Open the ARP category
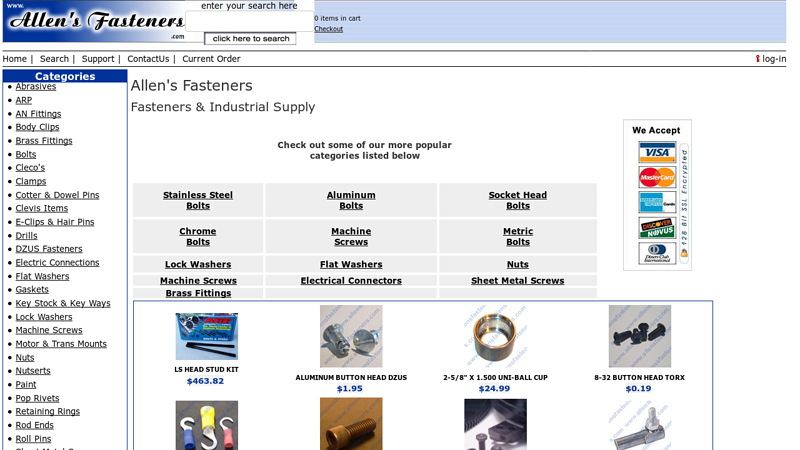The image size is (800, 450). (23, 100)
